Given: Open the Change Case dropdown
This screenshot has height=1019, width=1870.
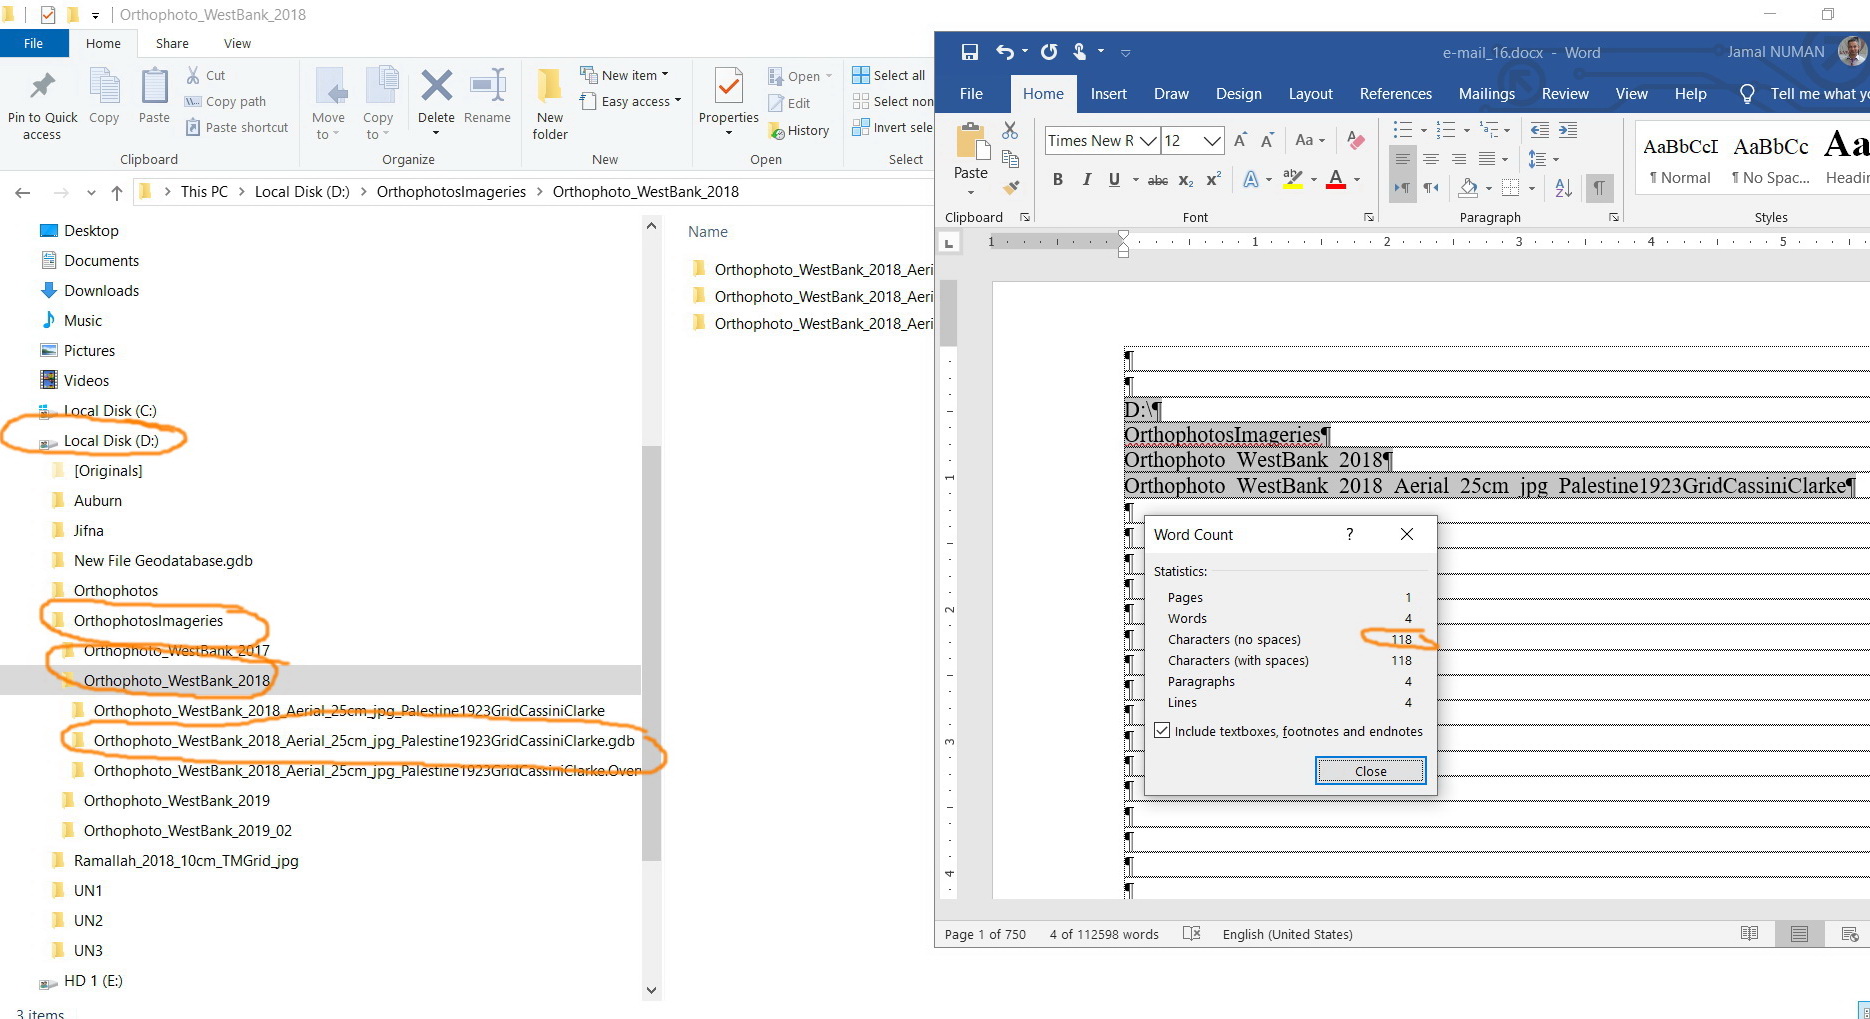Looking at the screenshot, I should click(1309, 140).
